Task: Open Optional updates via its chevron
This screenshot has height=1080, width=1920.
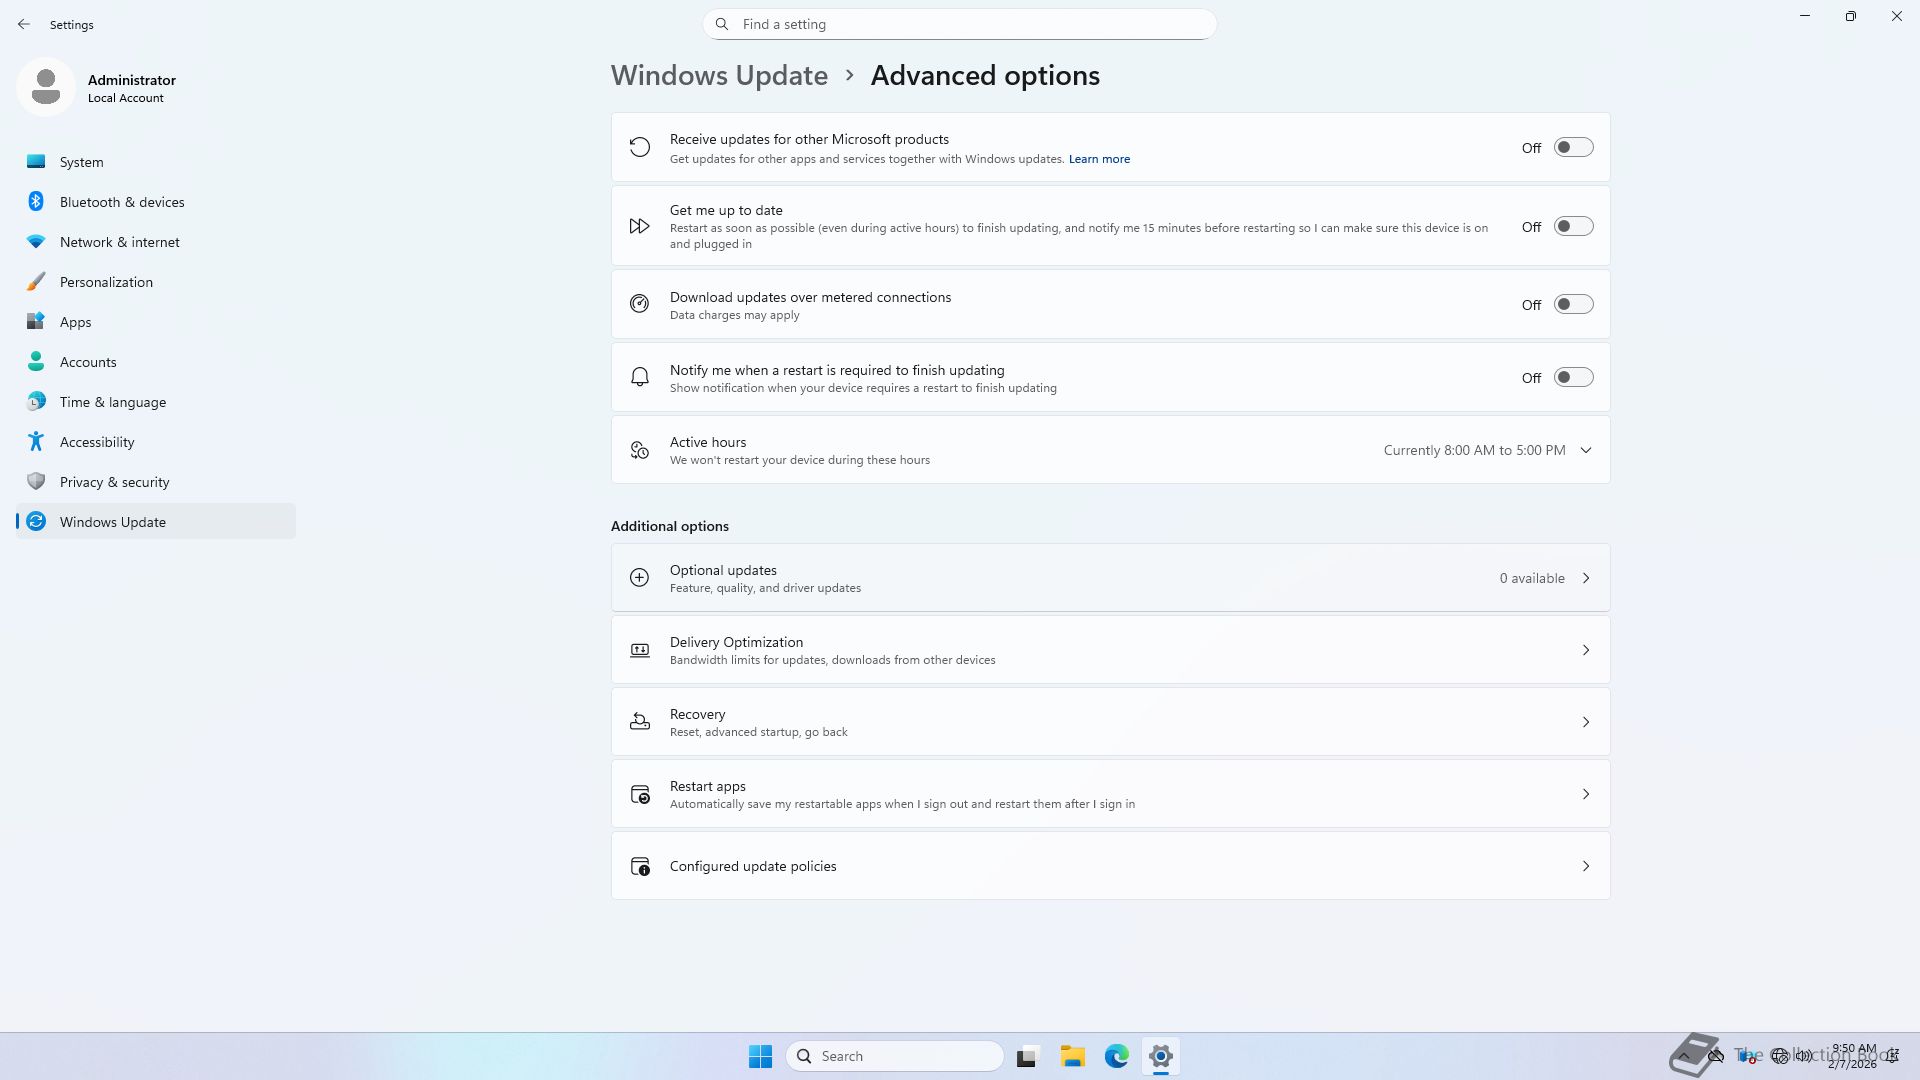Action: coord(1585,578)
